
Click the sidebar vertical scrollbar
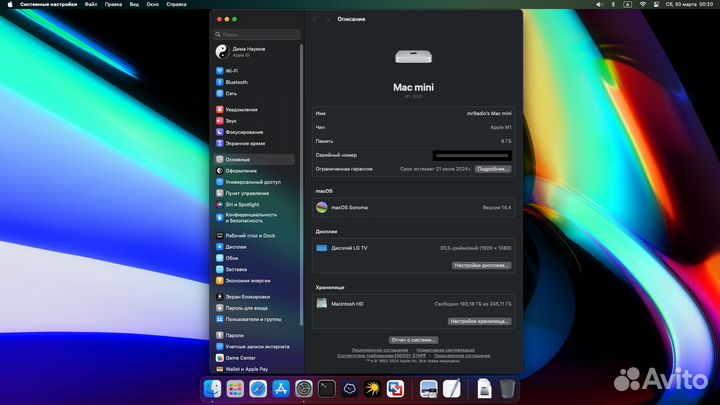click(301, 184)
